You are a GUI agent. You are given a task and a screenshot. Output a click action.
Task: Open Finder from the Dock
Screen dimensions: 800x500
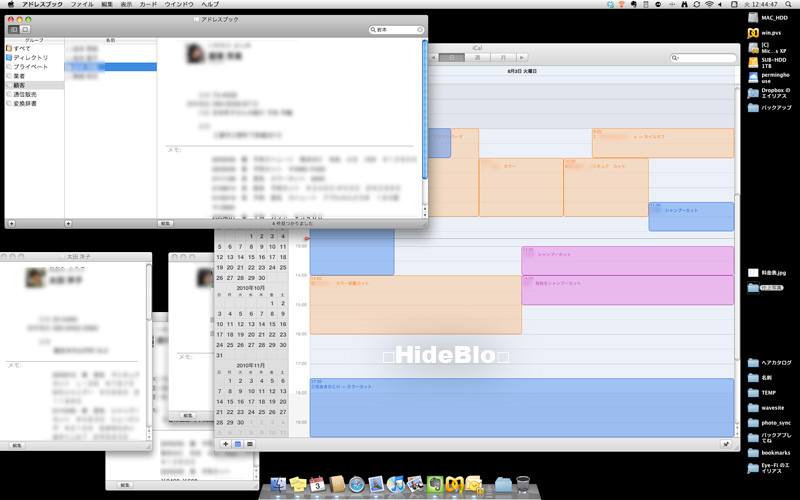(278, 483)
